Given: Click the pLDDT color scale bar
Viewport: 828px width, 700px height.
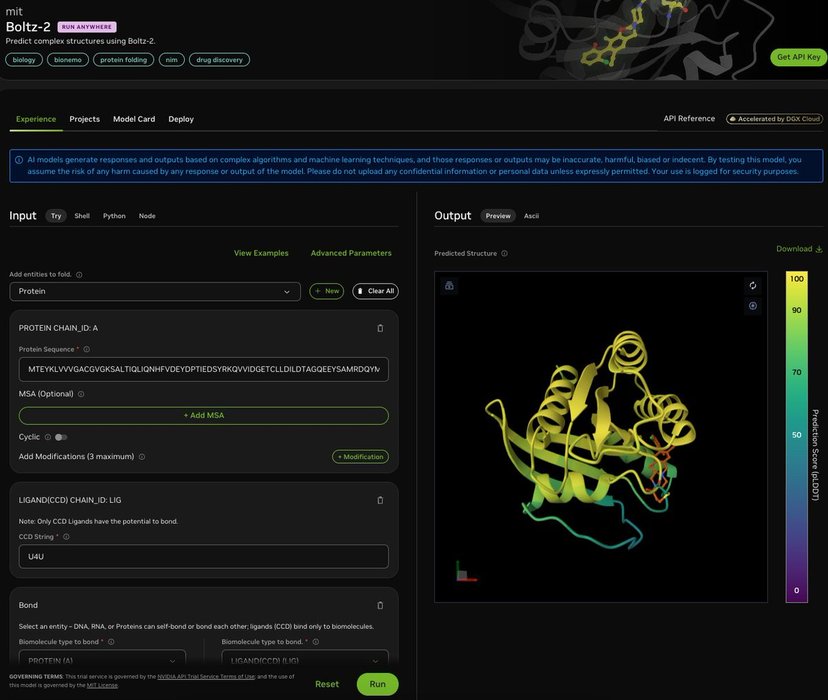Looking at the screenshot, I should pos(796,437).
